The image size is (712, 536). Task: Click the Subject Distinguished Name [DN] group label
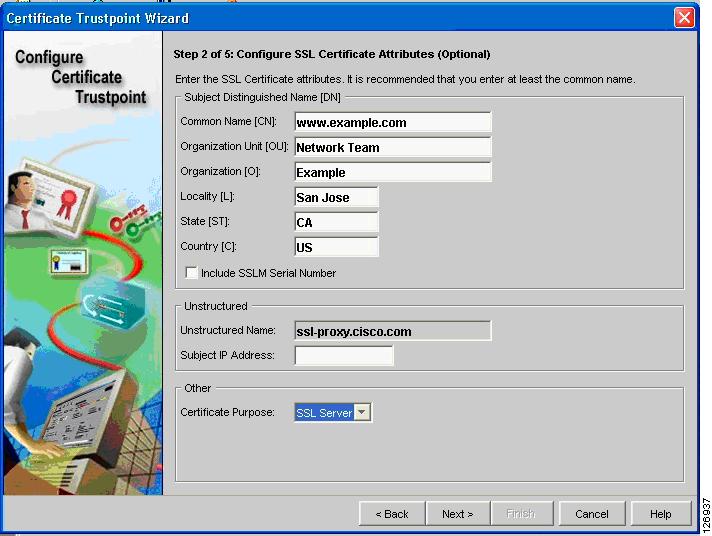(262, 97)
